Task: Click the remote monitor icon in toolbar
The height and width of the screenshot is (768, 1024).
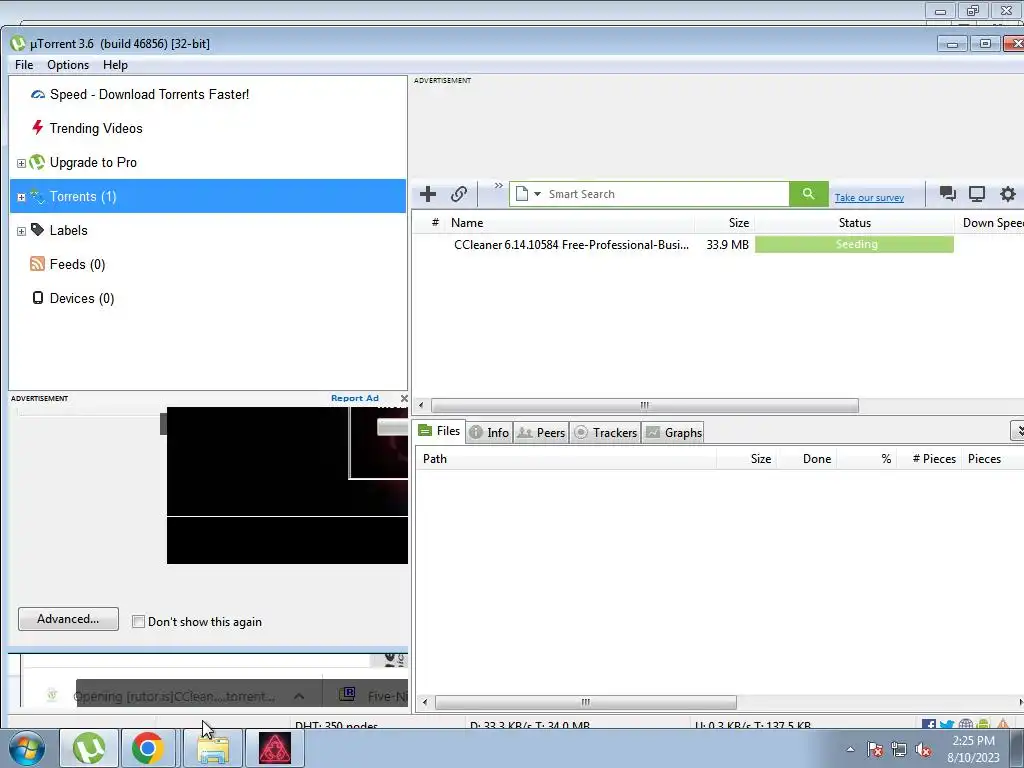Action: coord(977,193)
